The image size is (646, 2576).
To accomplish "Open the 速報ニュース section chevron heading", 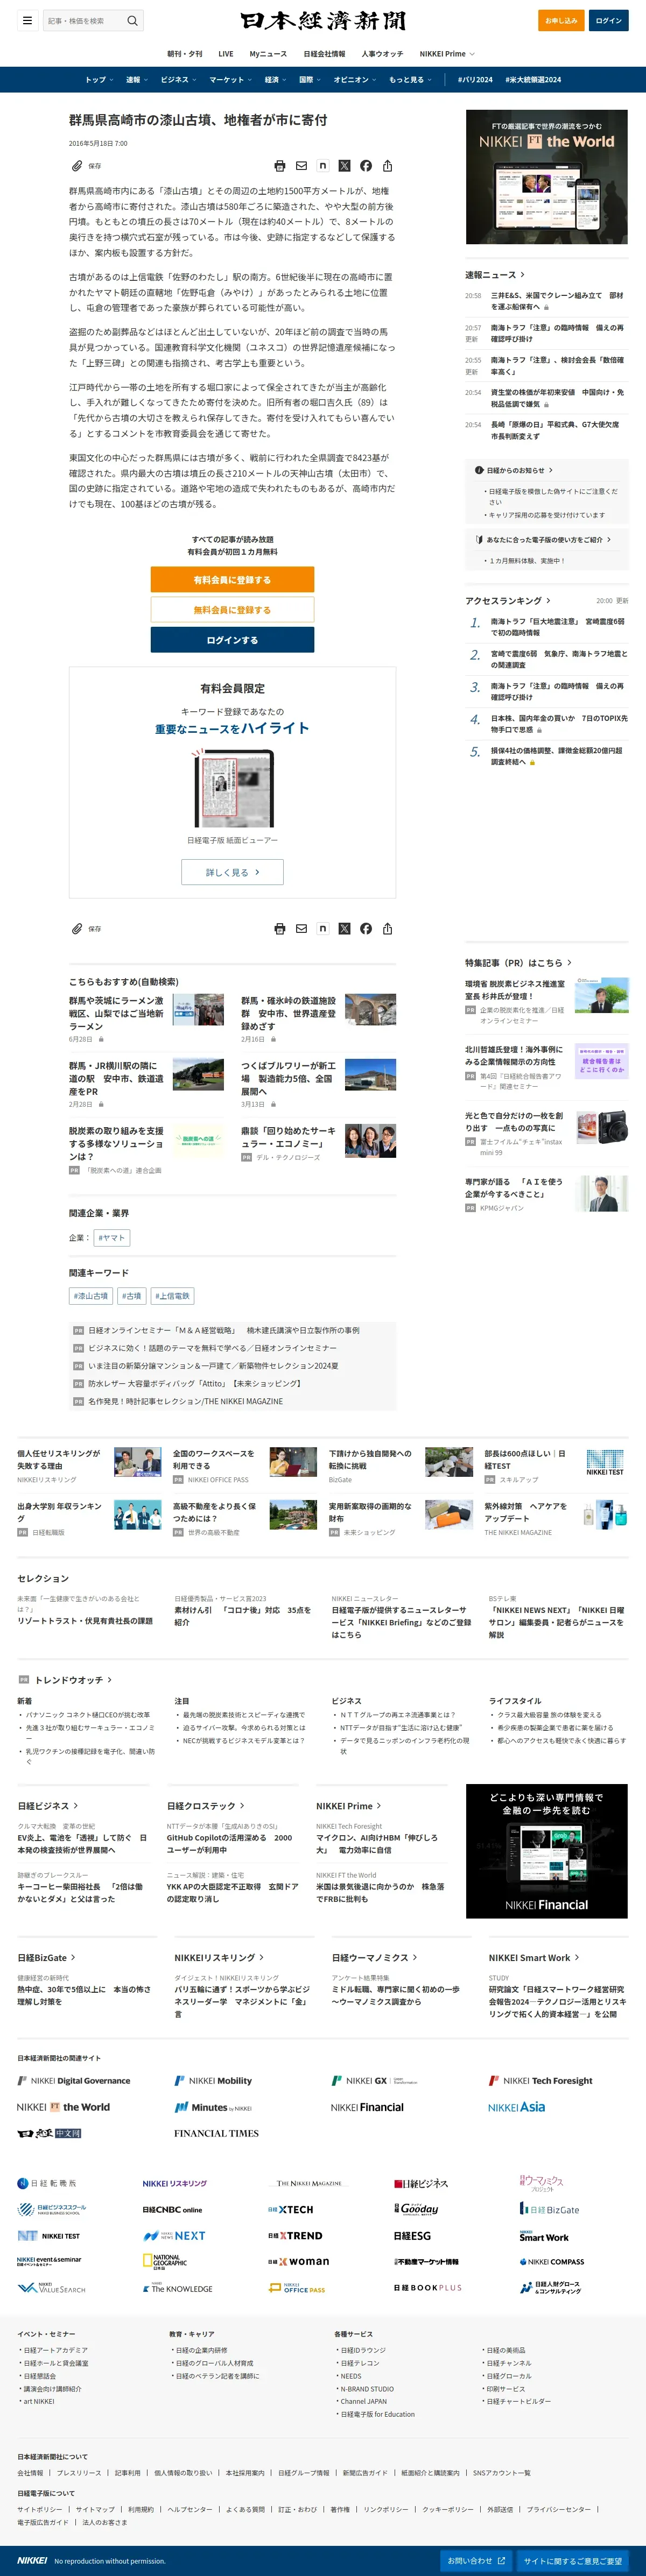I will tap(495, 275).
